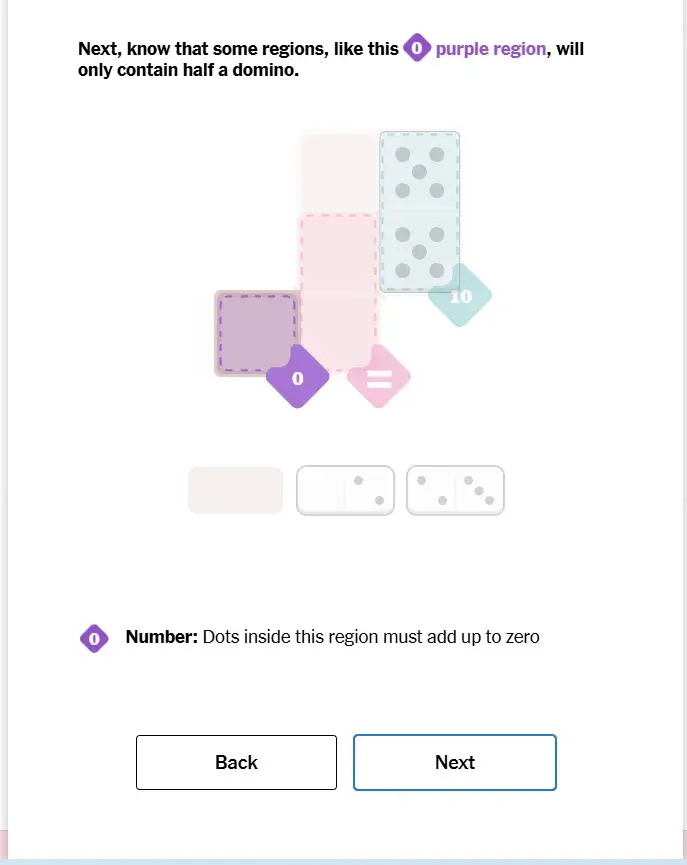Click the bottom five-dot half of the green domino
The height and width of the screenshot is (865, 687).
[420, 252]
